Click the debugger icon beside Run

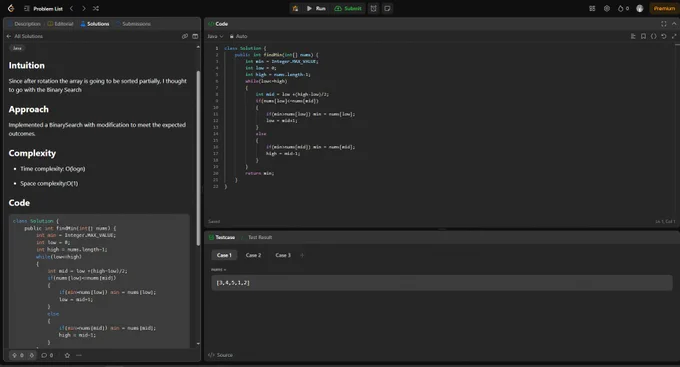pos(295,8)
